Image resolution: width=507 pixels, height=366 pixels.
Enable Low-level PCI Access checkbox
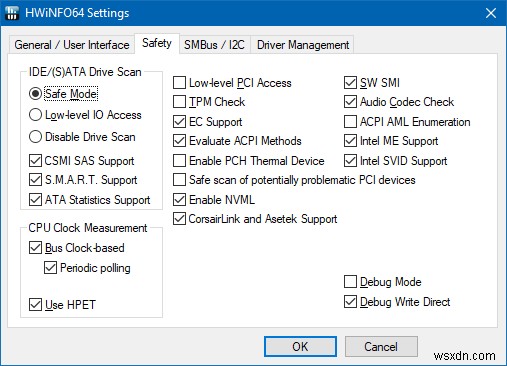[179, 83]
